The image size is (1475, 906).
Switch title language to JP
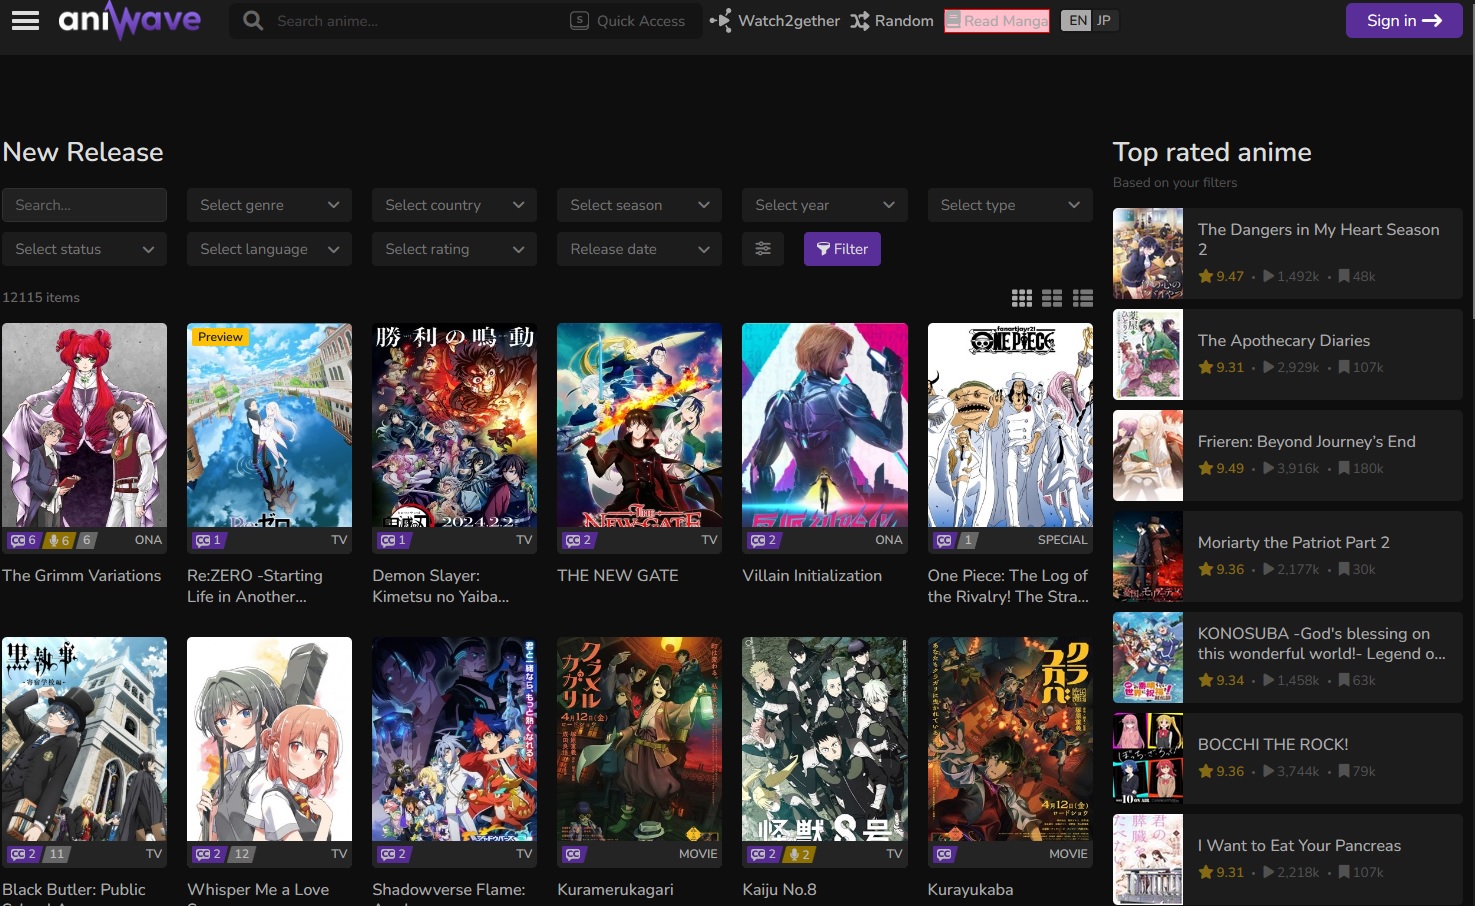click(x=1104, y=20)
